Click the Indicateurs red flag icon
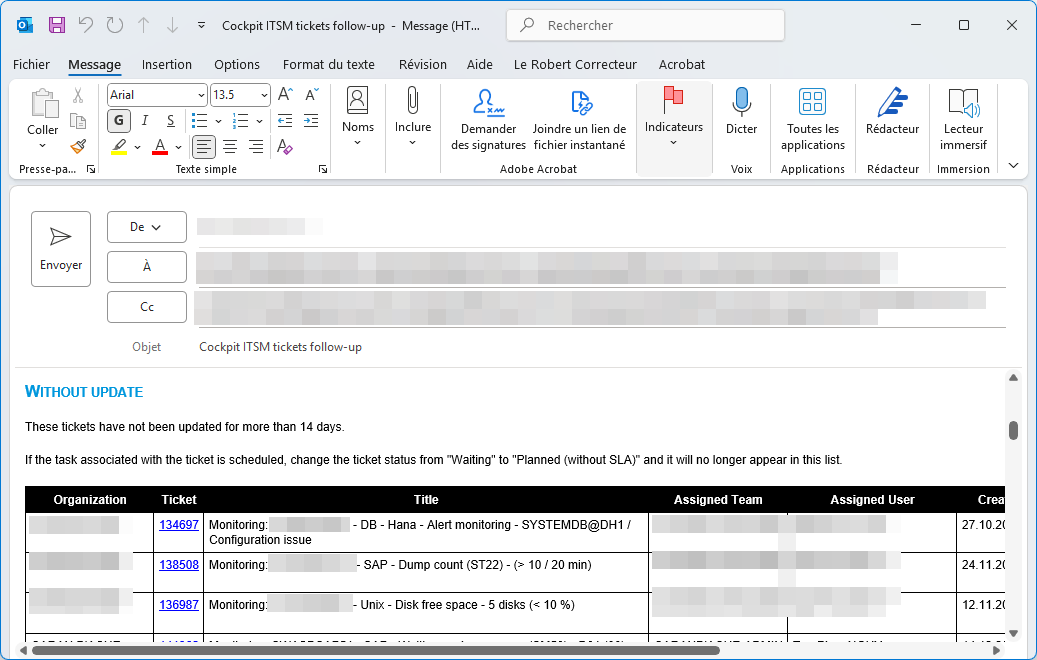This screenshot has height=660, width=1037. [x=673, y=99]
